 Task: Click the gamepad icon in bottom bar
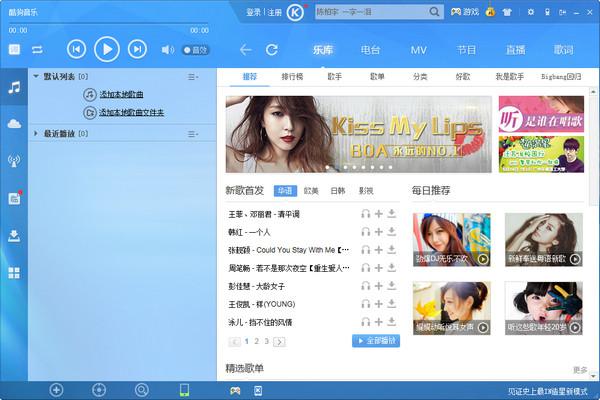[x=235, y=391]
